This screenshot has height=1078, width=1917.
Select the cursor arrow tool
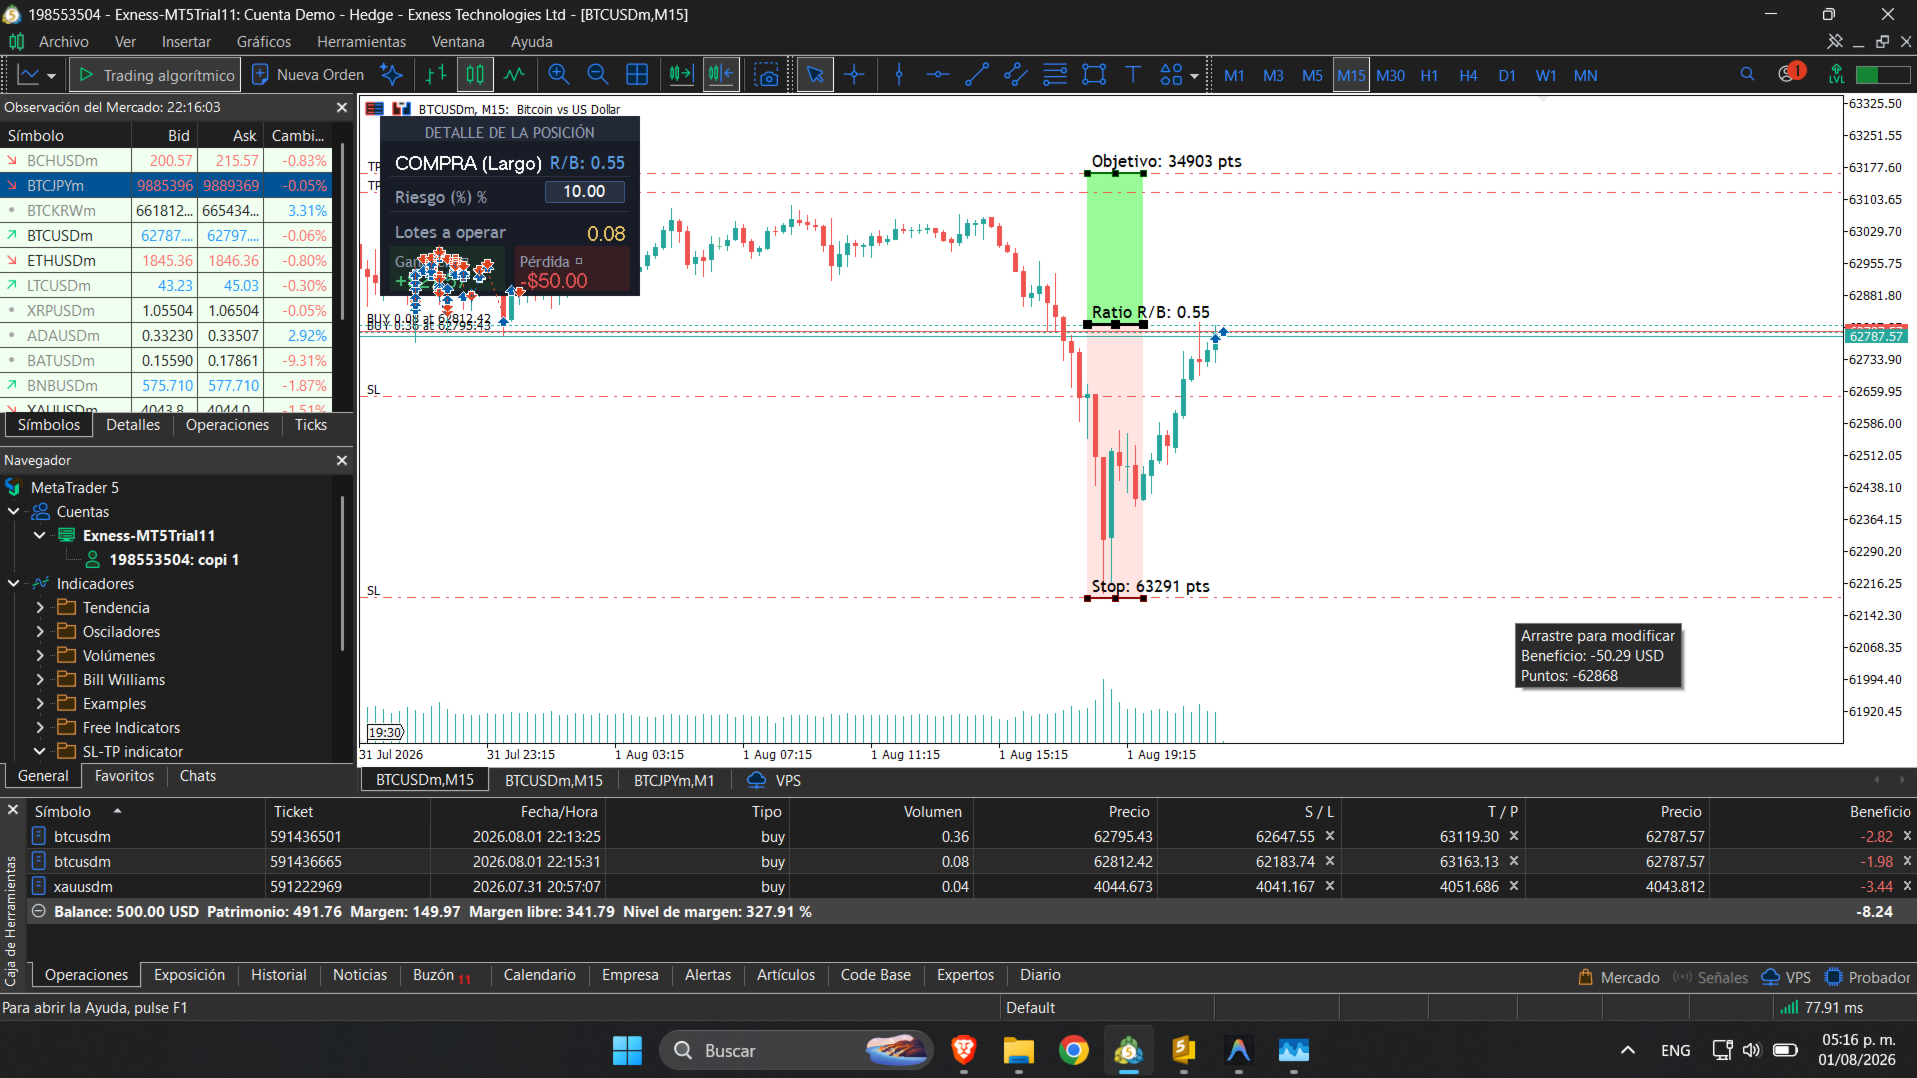815,75
